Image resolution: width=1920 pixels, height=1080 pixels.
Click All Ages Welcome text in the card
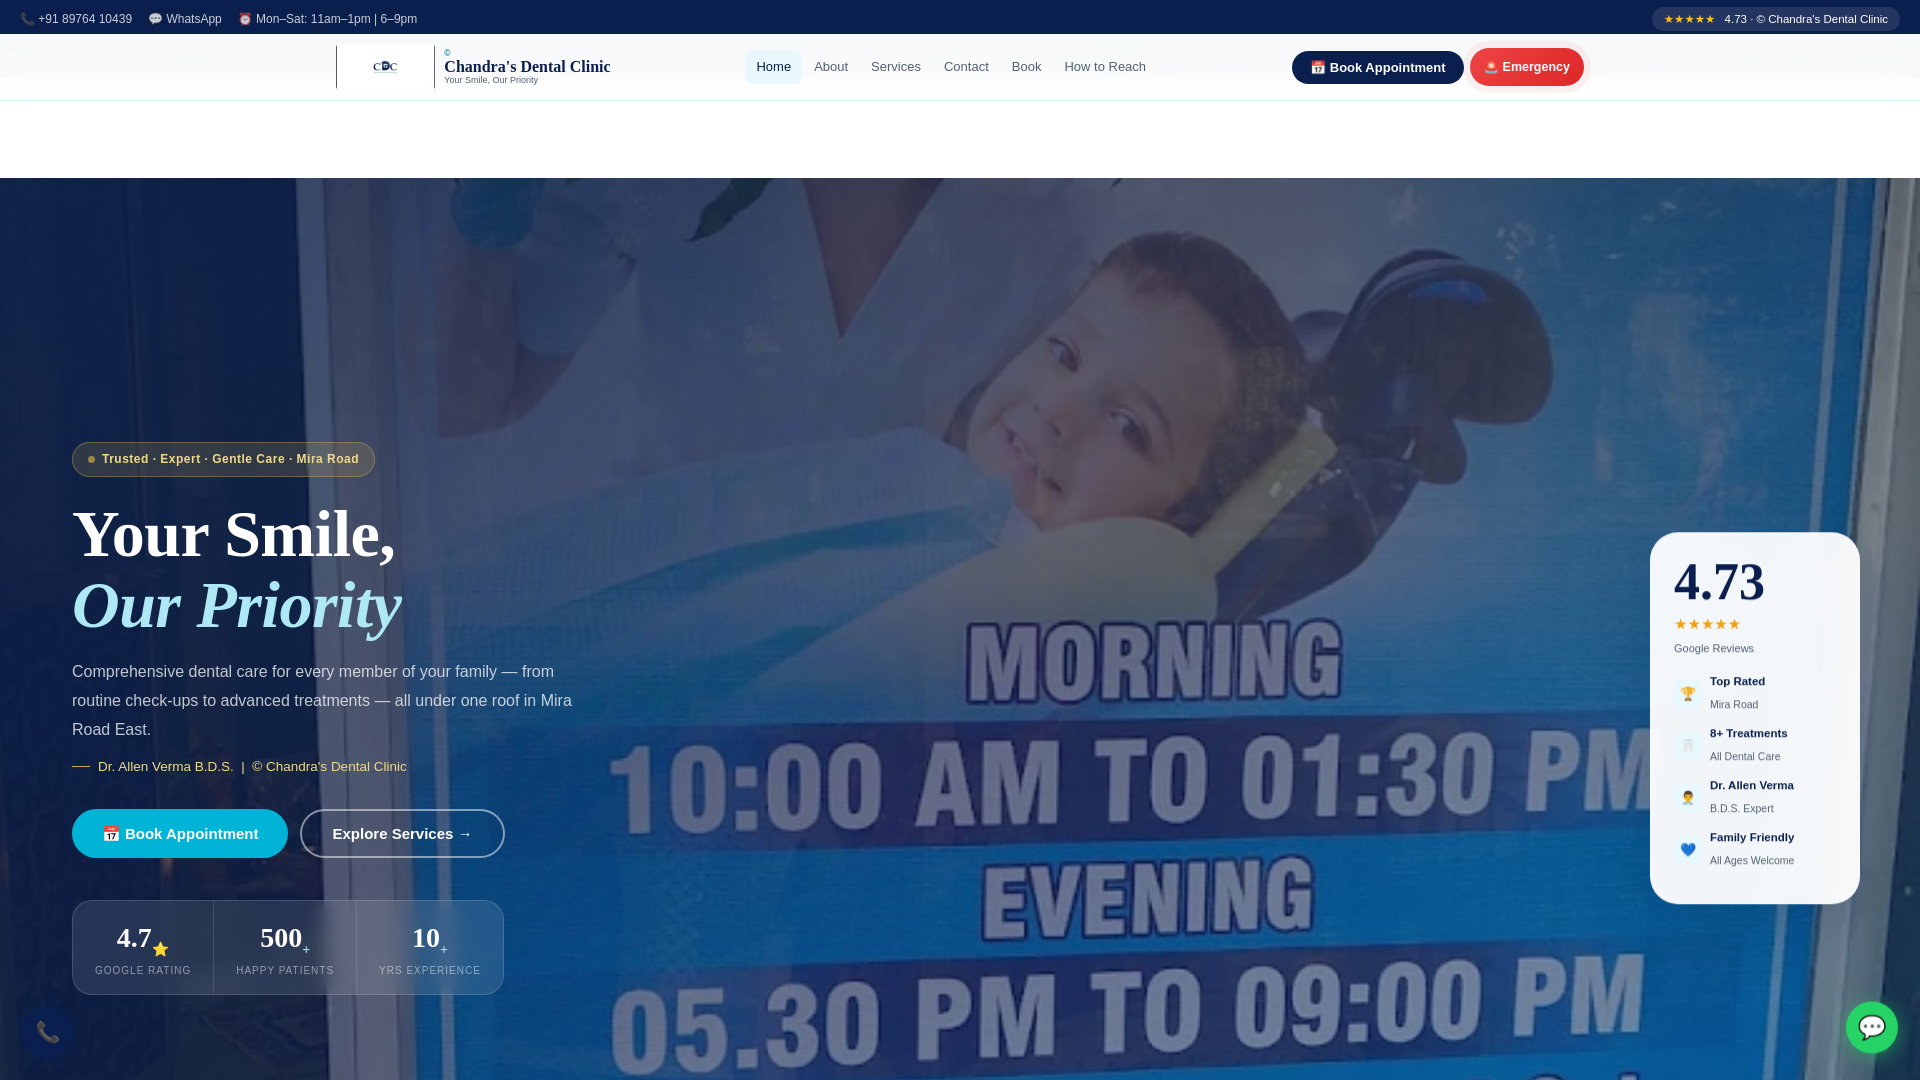coord(1752,860)
